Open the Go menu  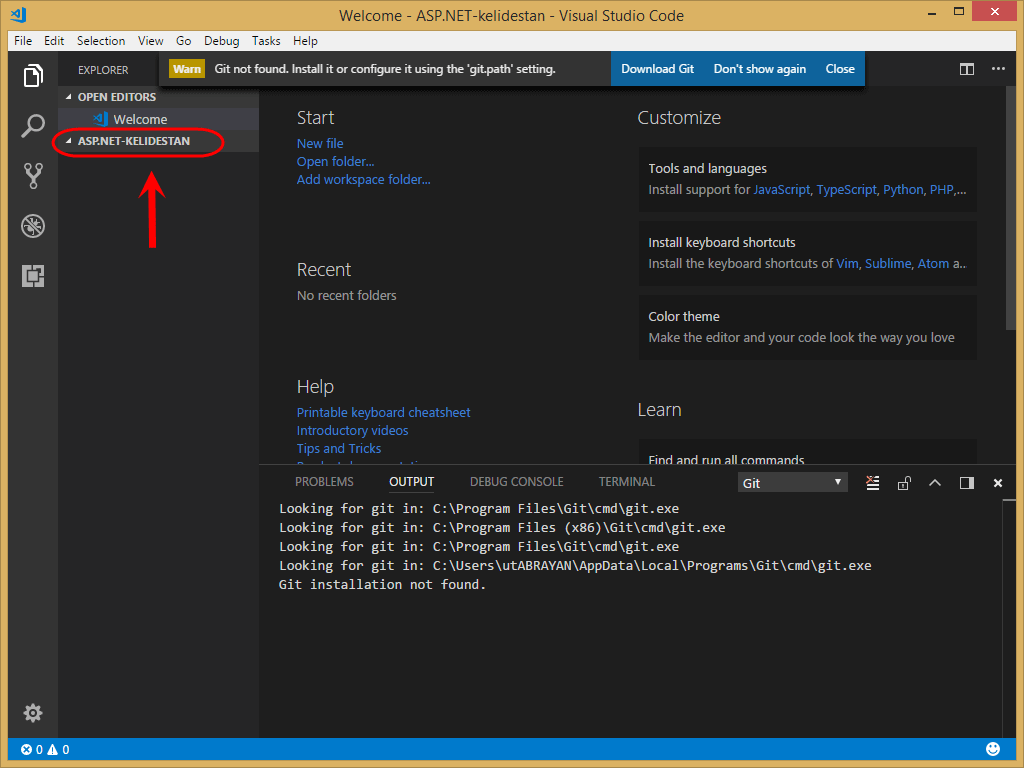184,40
